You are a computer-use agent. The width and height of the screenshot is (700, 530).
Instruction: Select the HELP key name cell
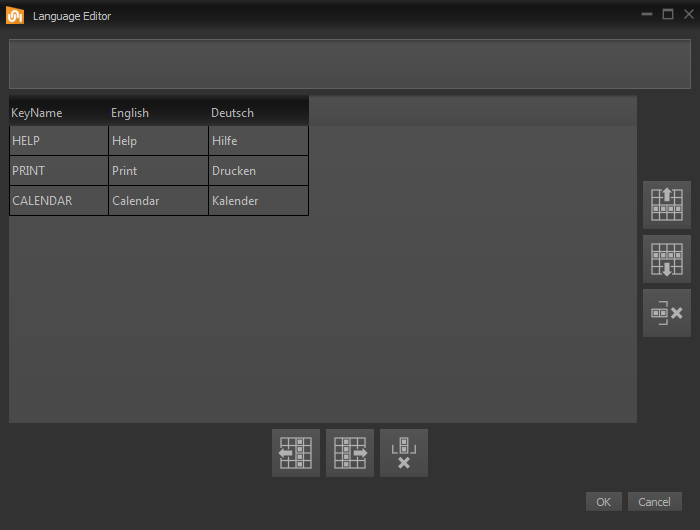coord(58,141)
